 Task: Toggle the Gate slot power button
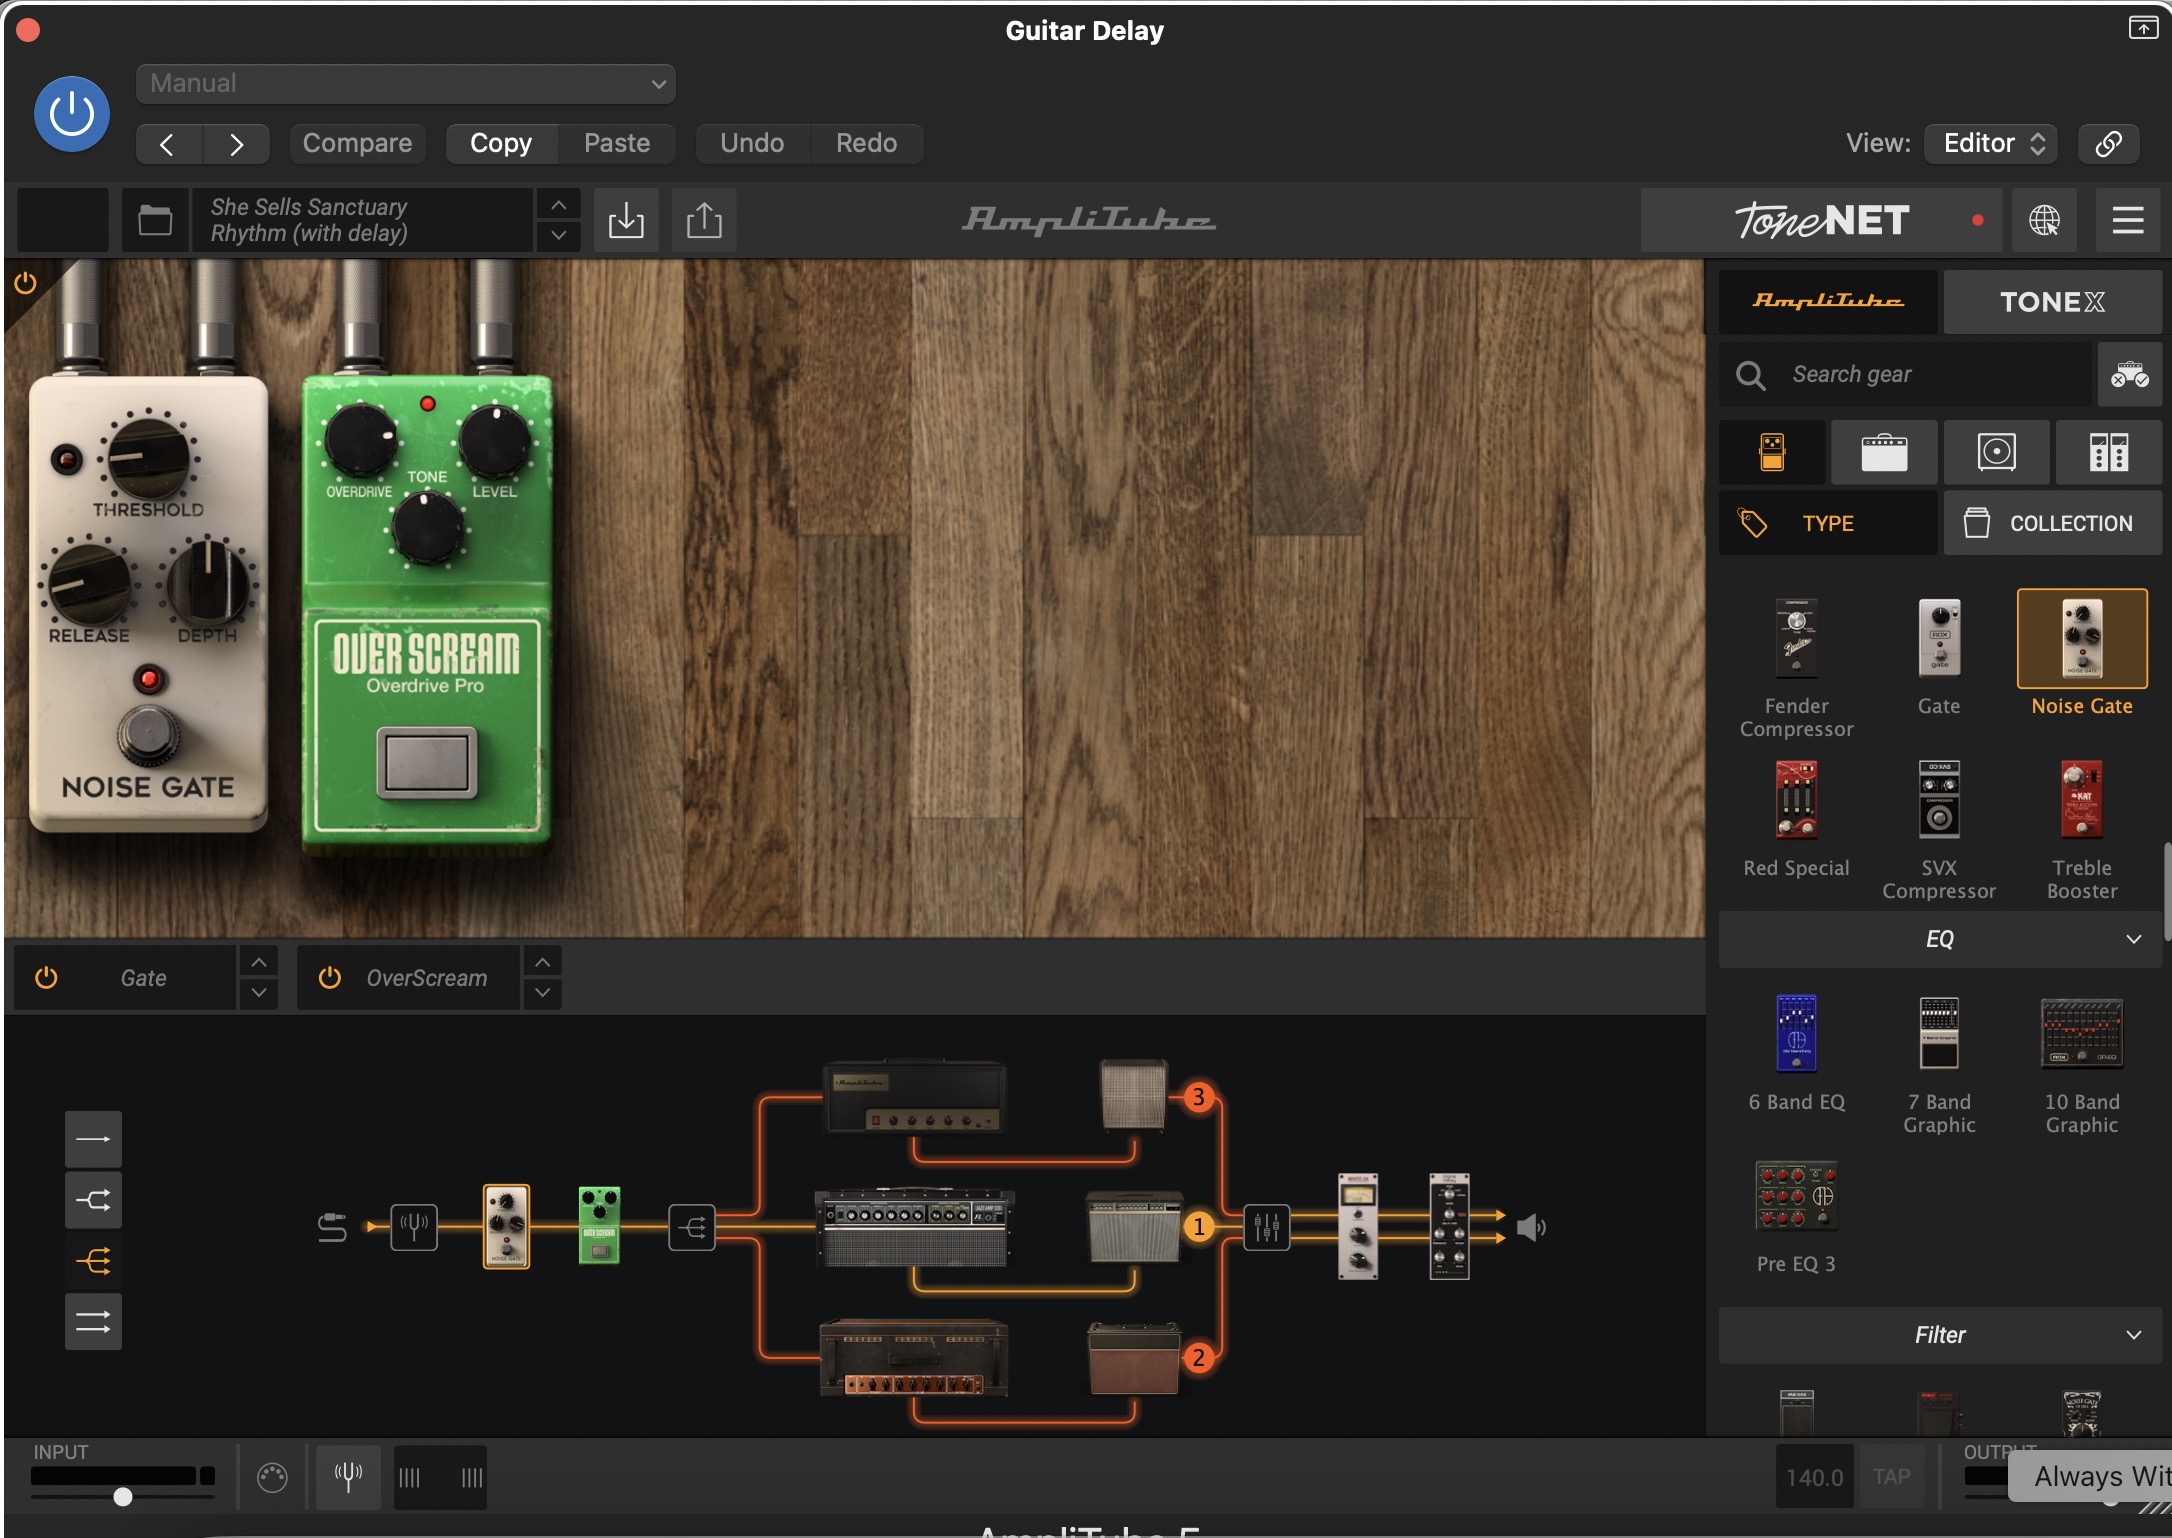click(46, 978)
